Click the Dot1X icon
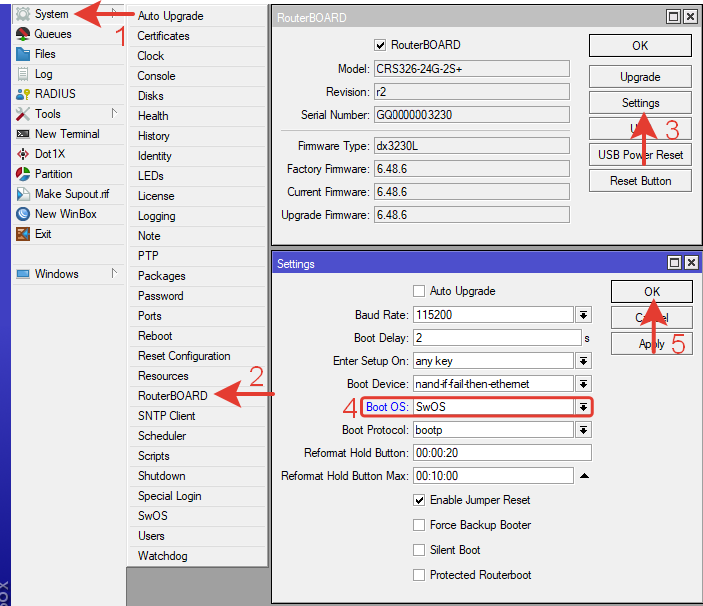 (x=23, y=154)
